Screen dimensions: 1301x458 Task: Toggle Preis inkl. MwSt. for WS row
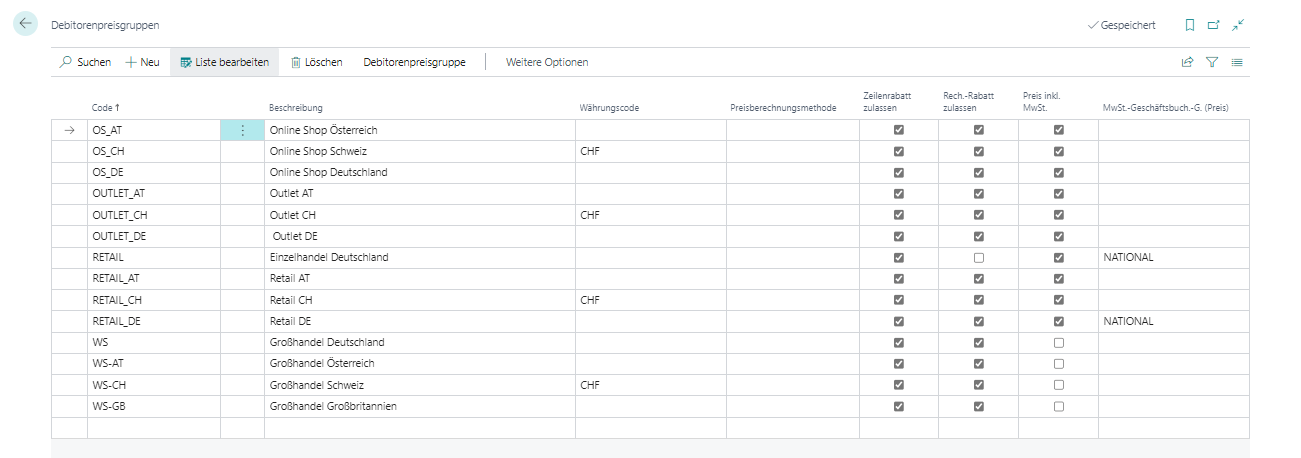pos(1058,343)
